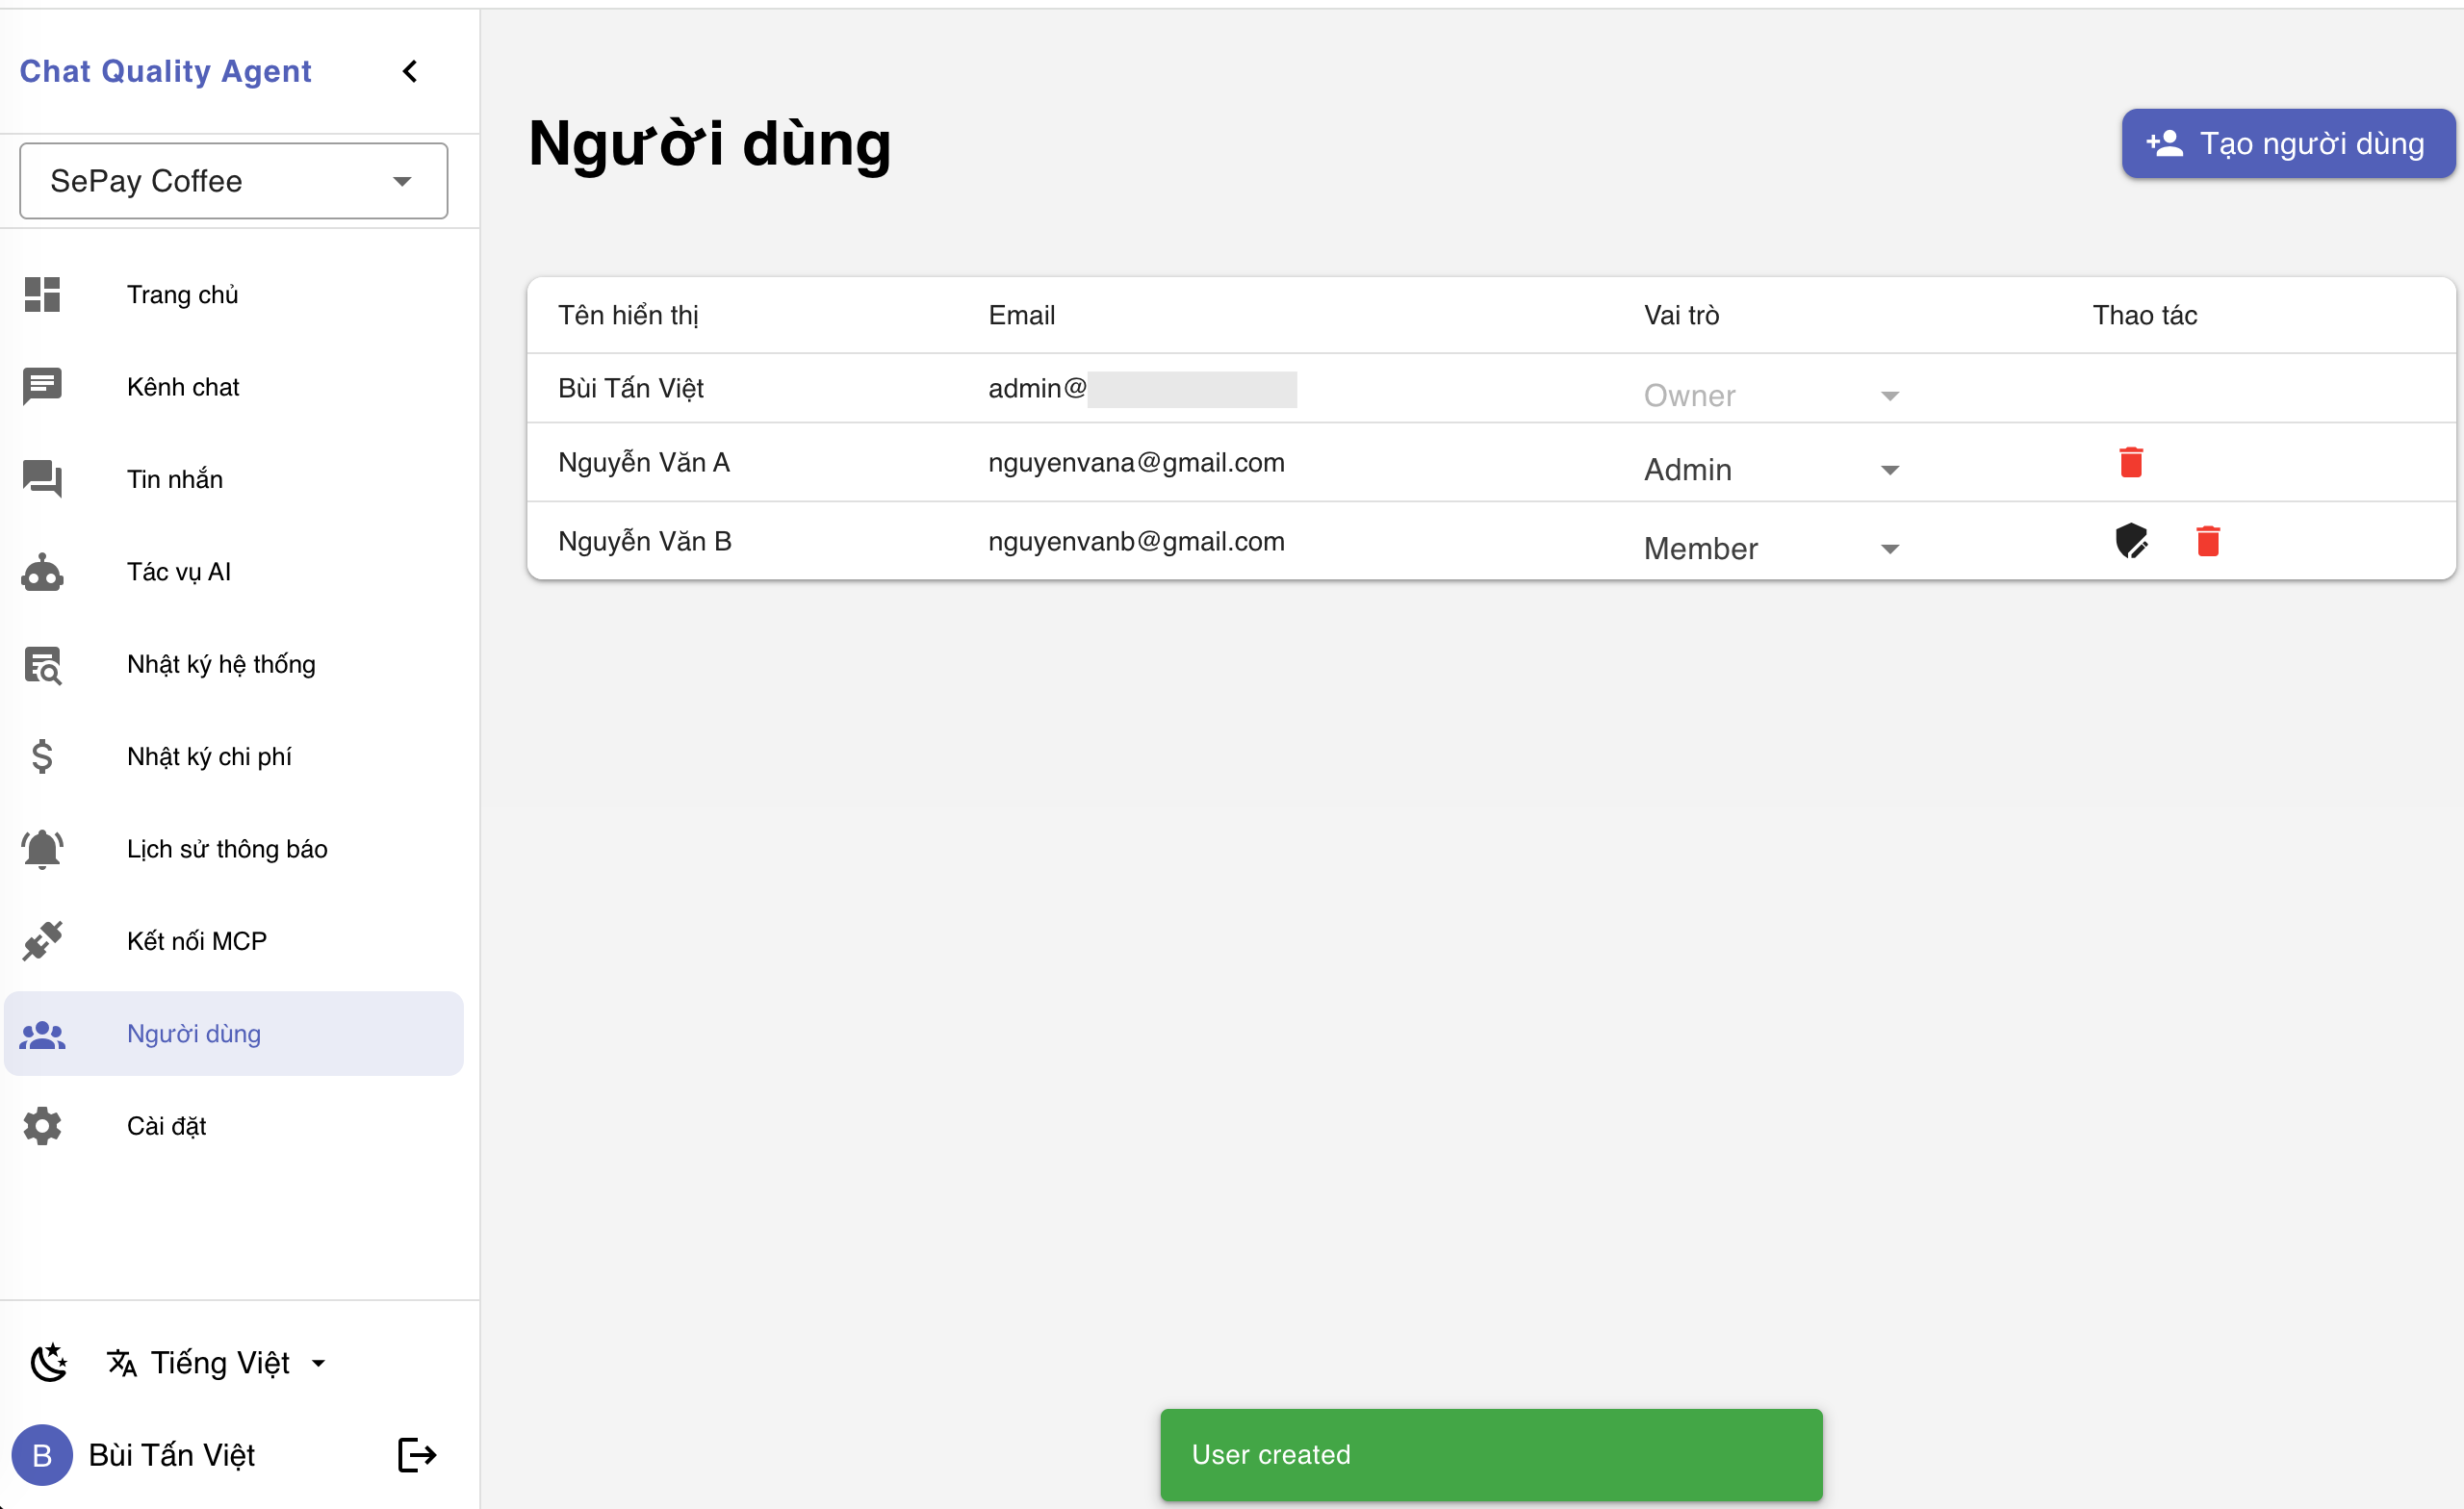
Task: Select the Kênh chat sidebar icon
Action: pos(41,386)
